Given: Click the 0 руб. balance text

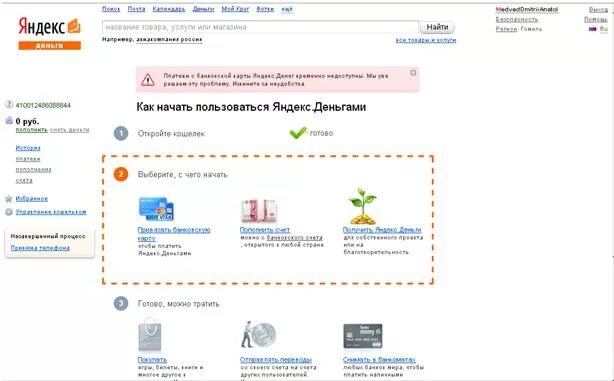Looking at the screenshot, I should point(27,121).
